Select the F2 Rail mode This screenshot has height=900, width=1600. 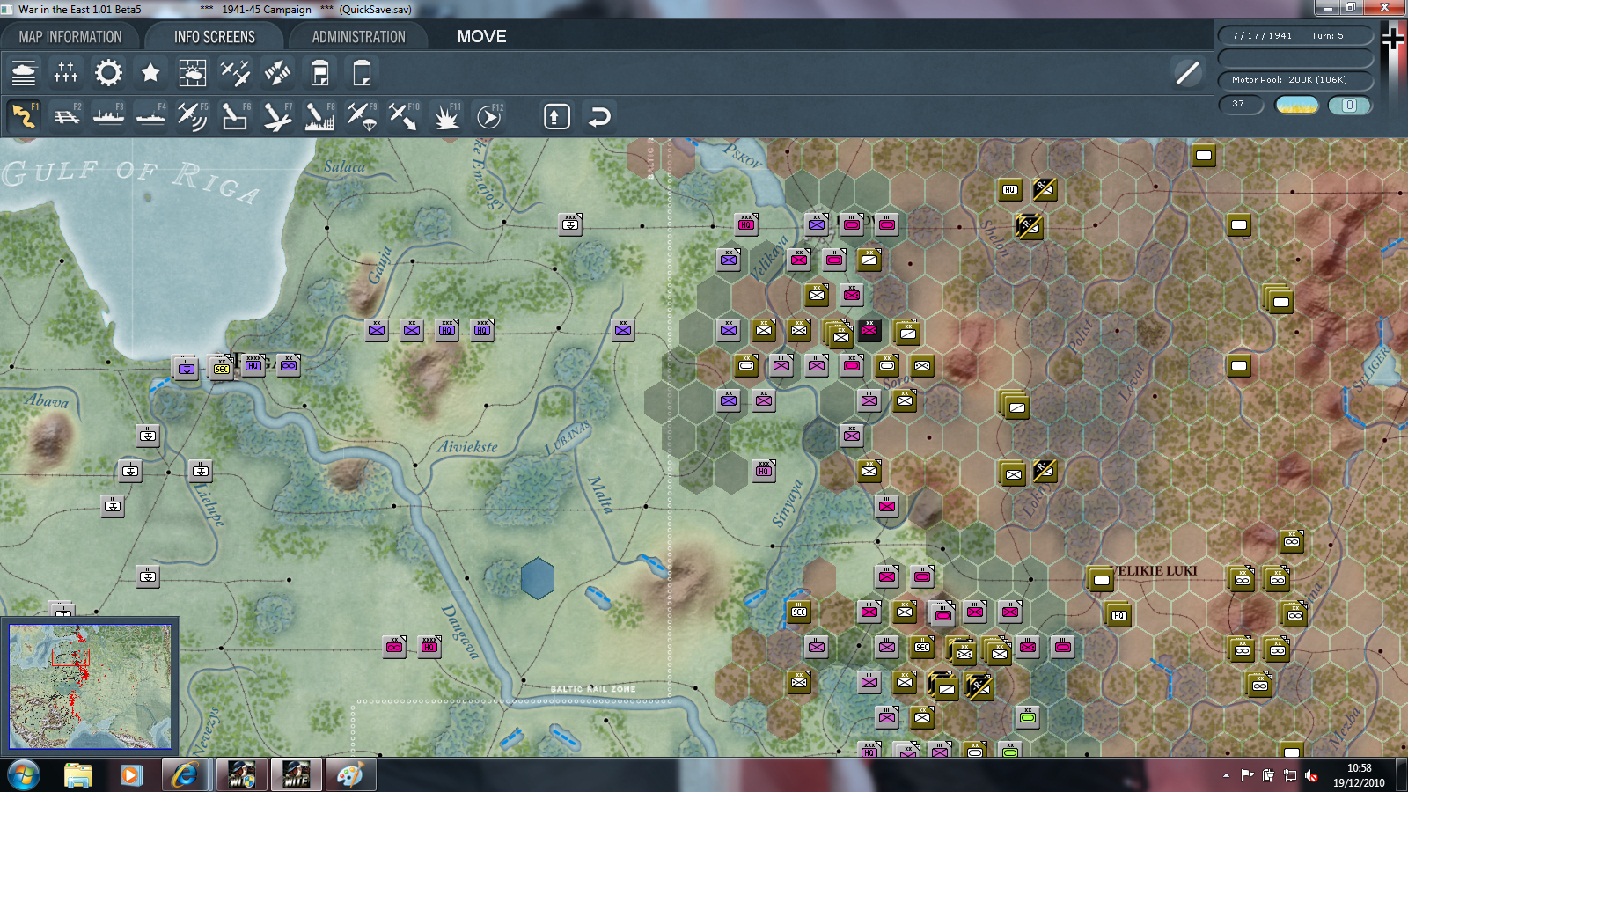(66, 116)
